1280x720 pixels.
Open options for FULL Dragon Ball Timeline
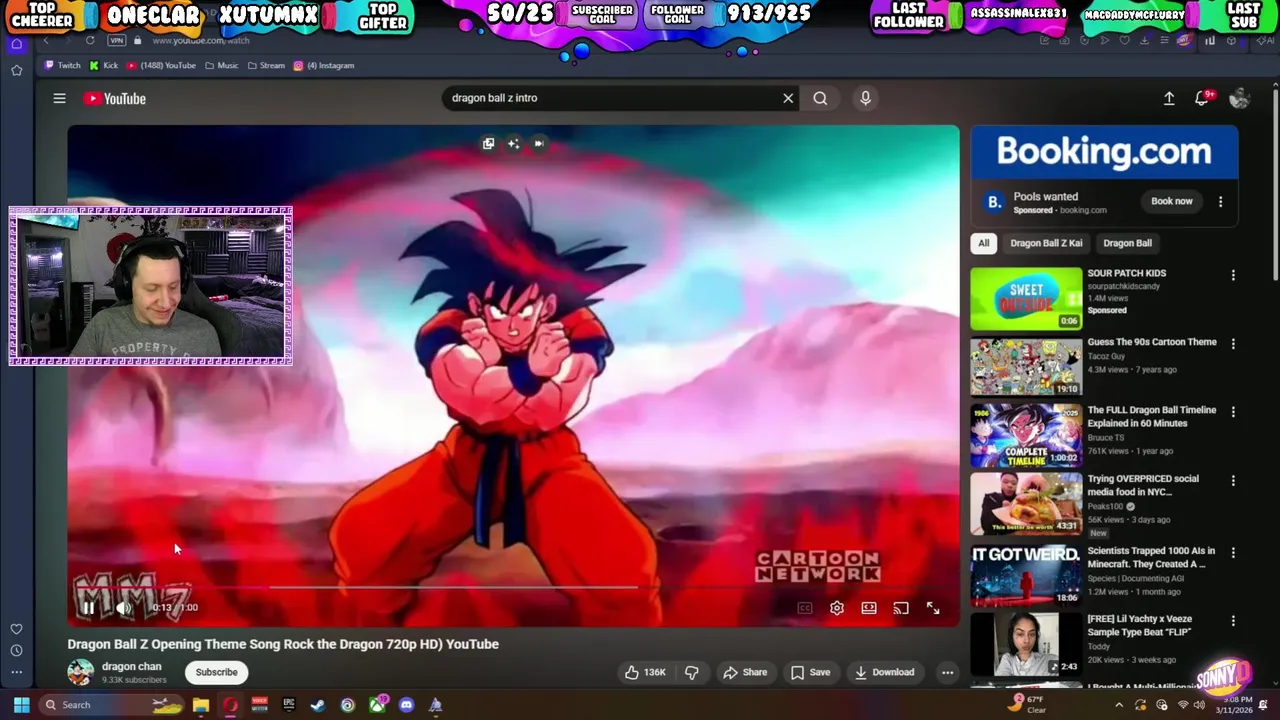(x=1233, y=412)
